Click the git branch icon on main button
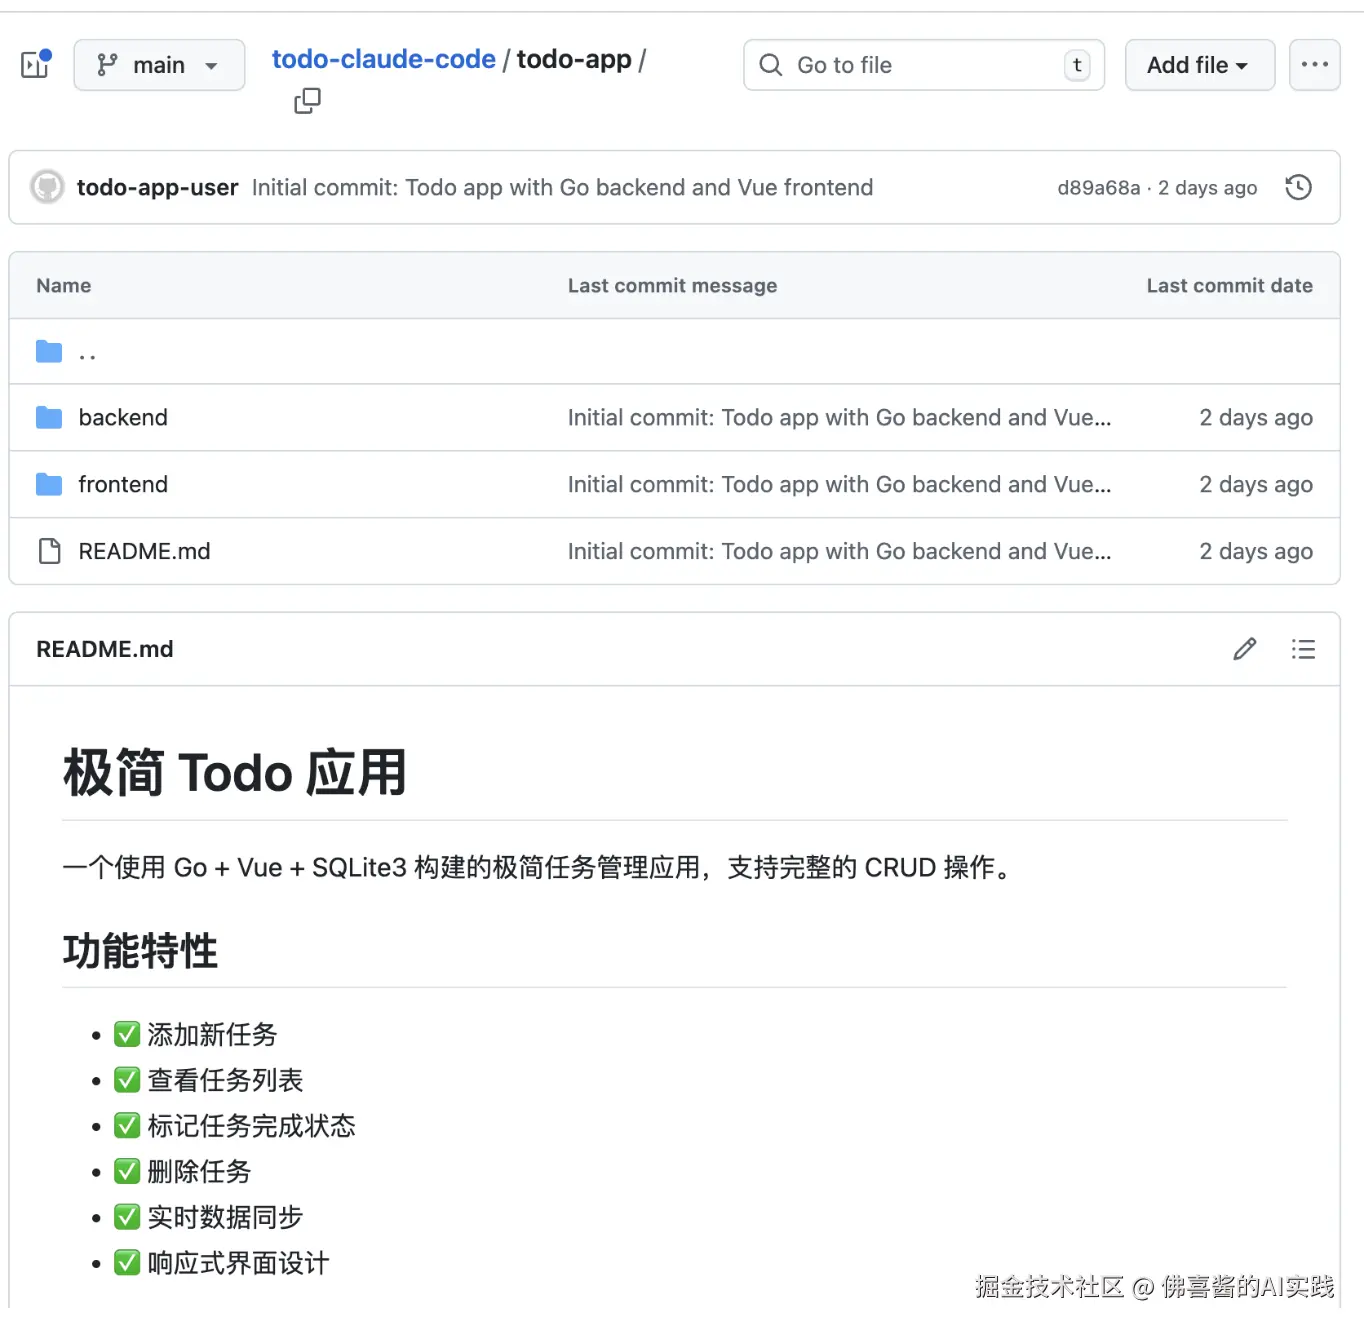This screenshot has height=1334, width=1368. click(x=107, y=65)
